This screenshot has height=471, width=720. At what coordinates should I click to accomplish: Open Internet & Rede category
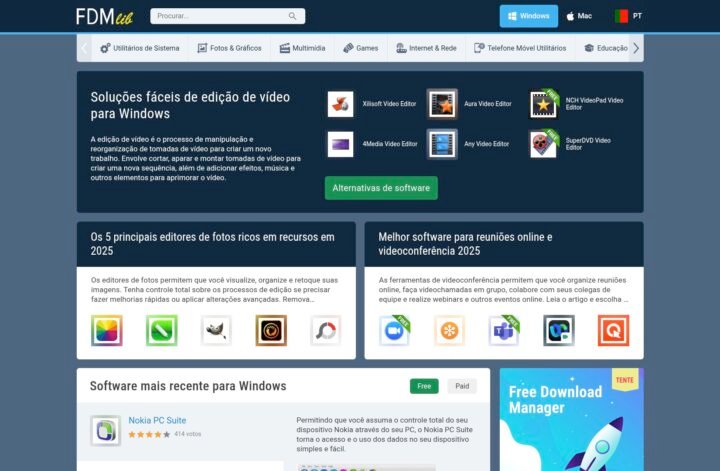[426, 48]
